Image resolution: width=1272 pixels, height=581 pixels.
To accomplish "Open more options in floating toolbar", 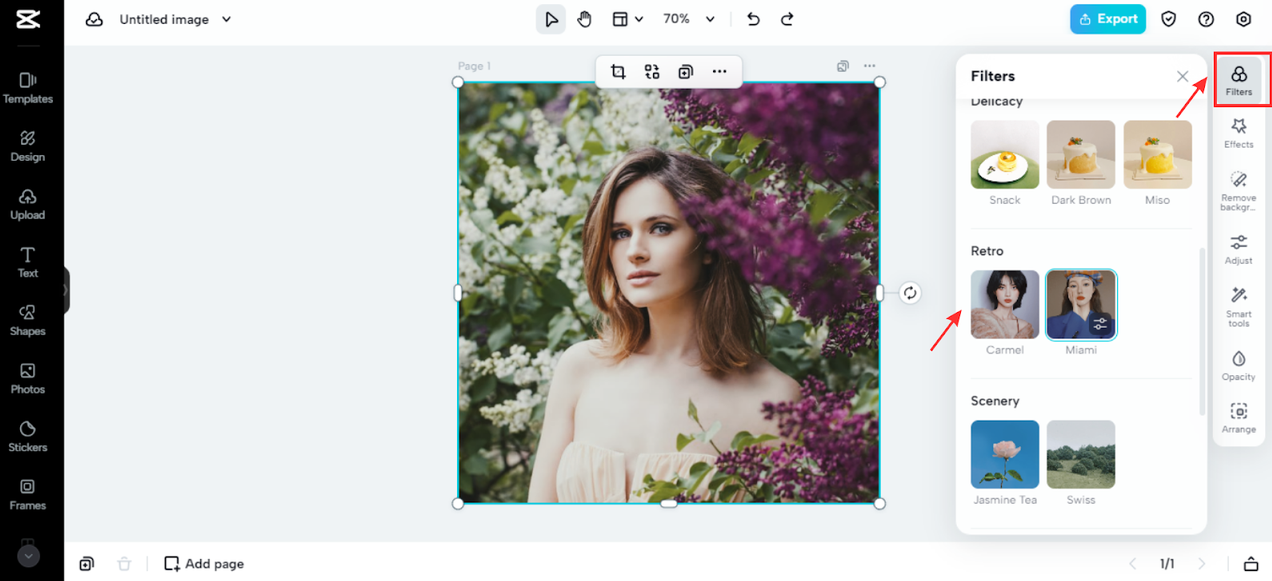I will pyautogui.click(x=719, y=71).
